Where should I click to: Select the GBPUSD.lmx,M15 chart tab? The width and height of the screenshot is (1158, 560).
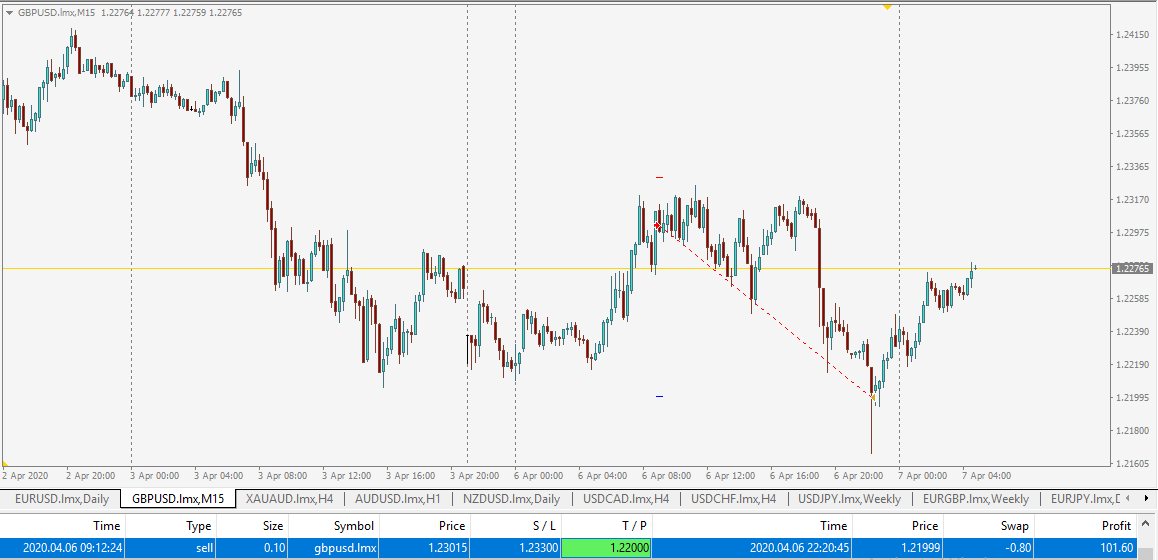(x=178, y=499)
